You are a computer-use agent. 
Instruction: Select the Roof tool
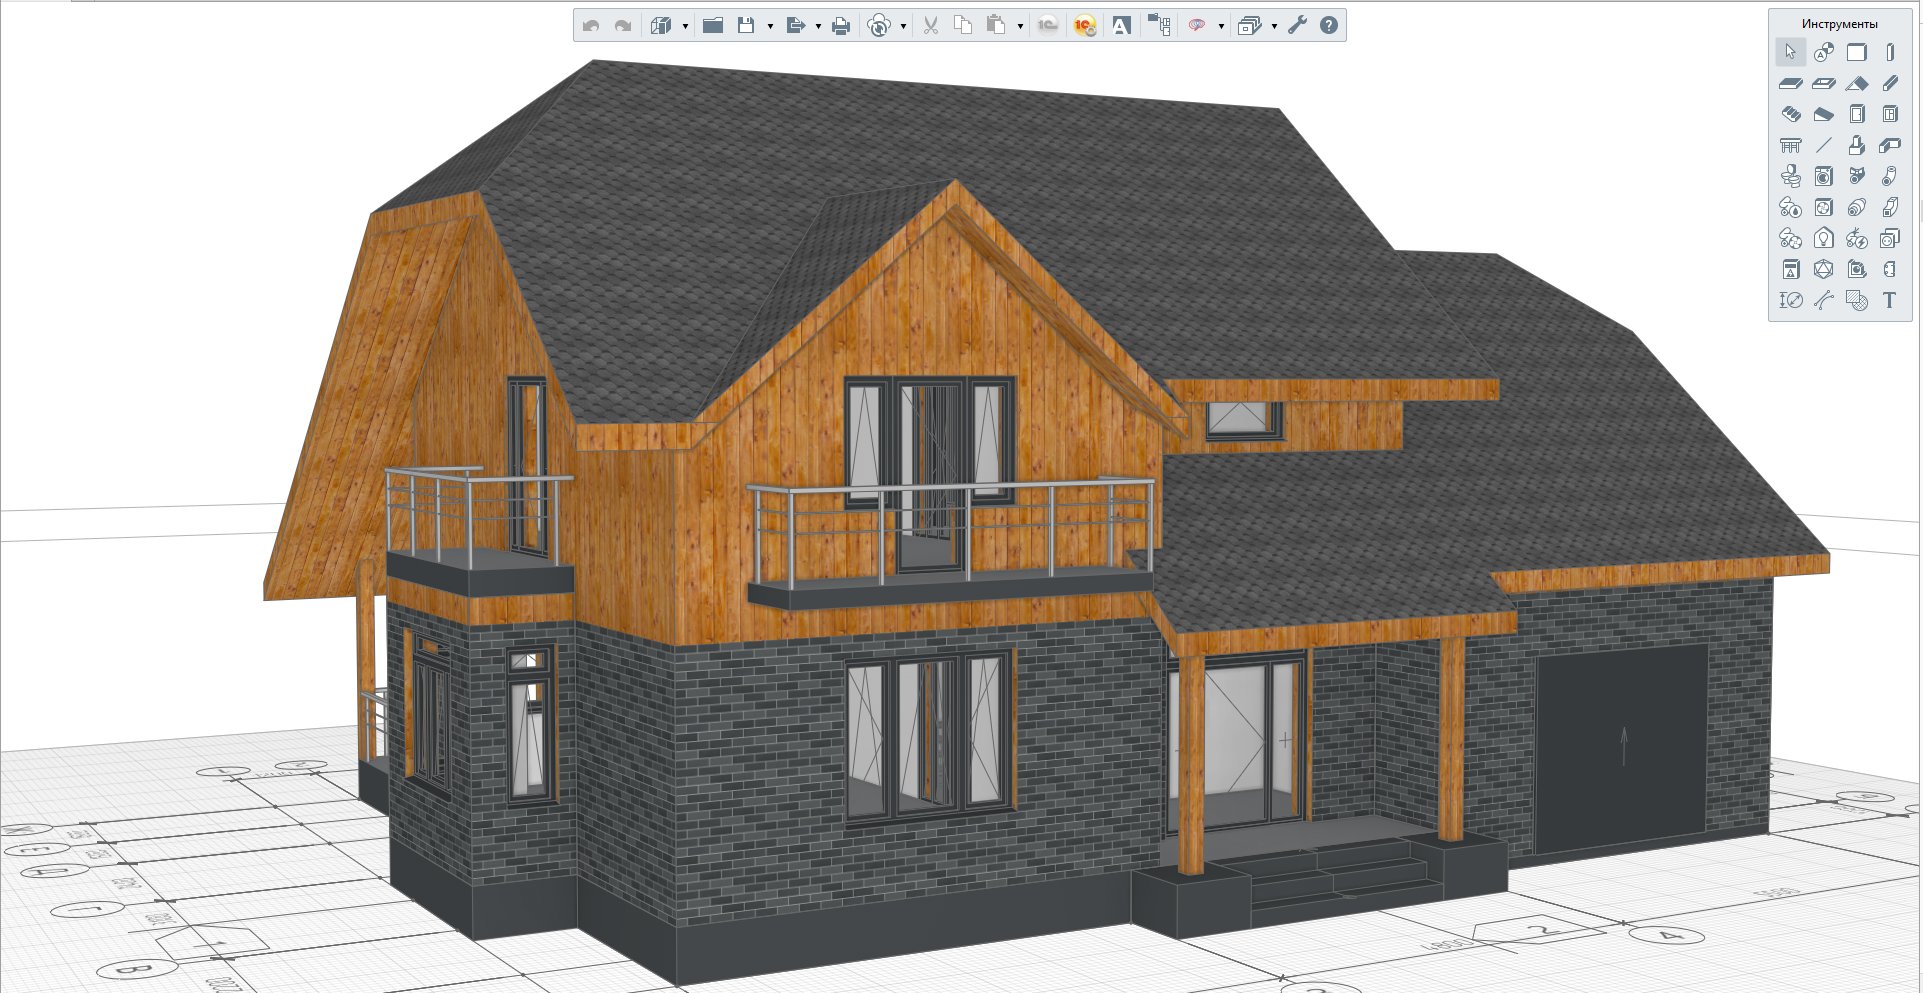1856,84
